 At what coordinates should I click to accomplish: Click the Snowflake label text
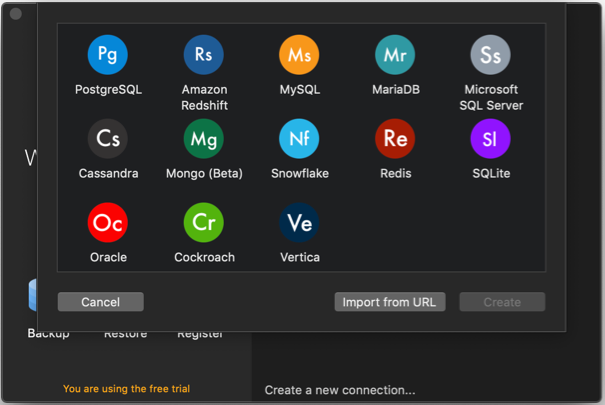point(300,174)
